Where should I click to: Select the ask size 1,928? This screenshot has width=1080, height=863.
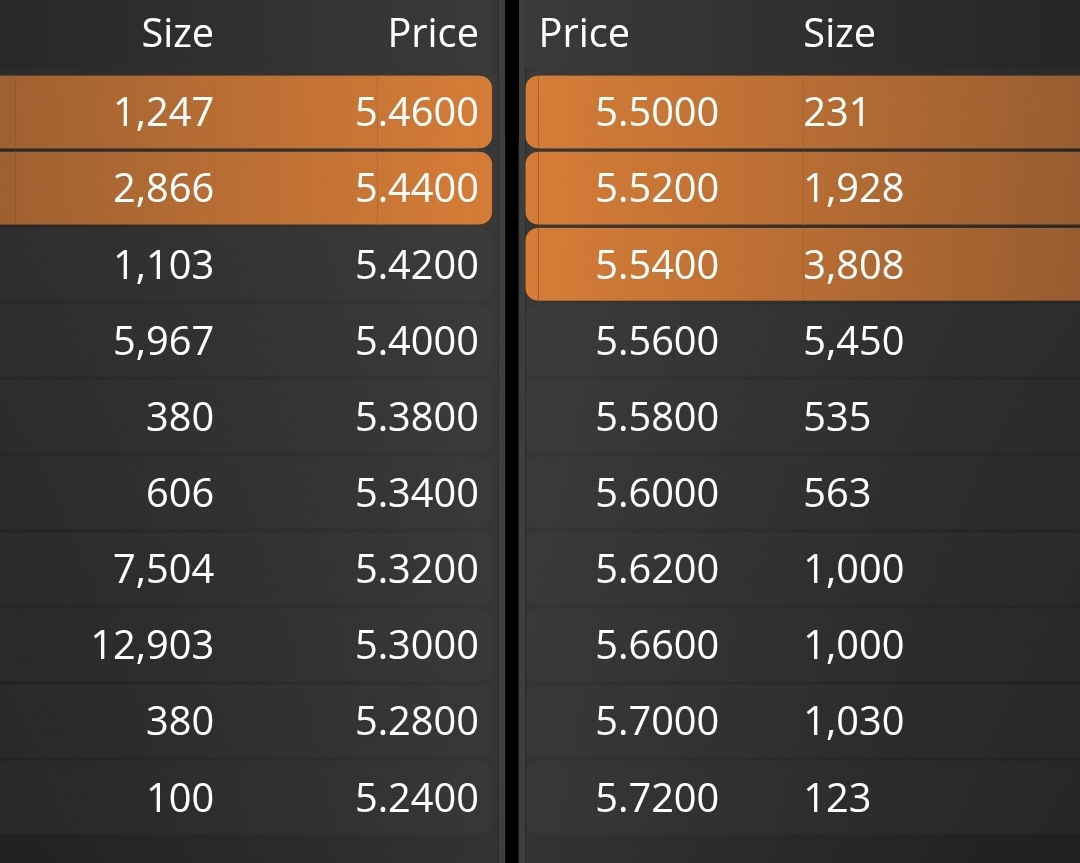coord(853,188)
